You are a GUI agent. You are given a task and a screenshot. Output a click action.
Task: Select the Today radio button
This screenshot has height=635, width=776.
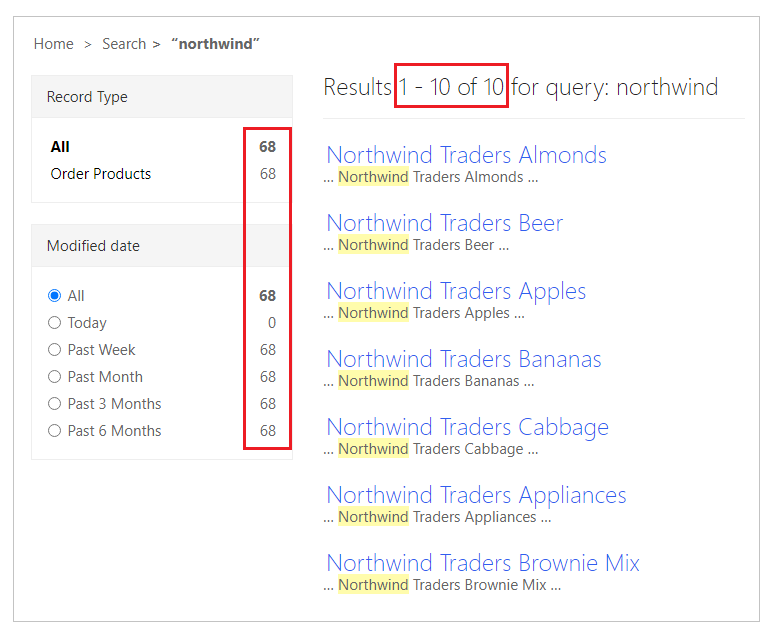[x=54, y=323]
